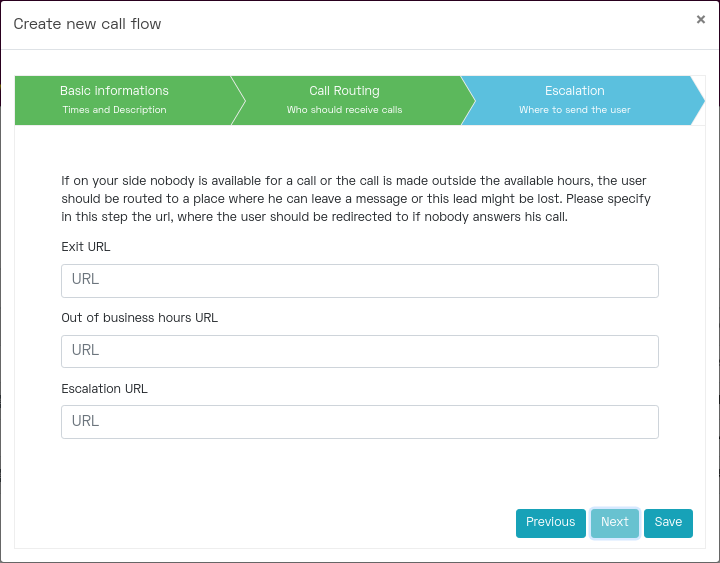The height and width of the screenshot is (563, 720).
Task: Click the Times and Description subtitle
Action: click(114, 110)
